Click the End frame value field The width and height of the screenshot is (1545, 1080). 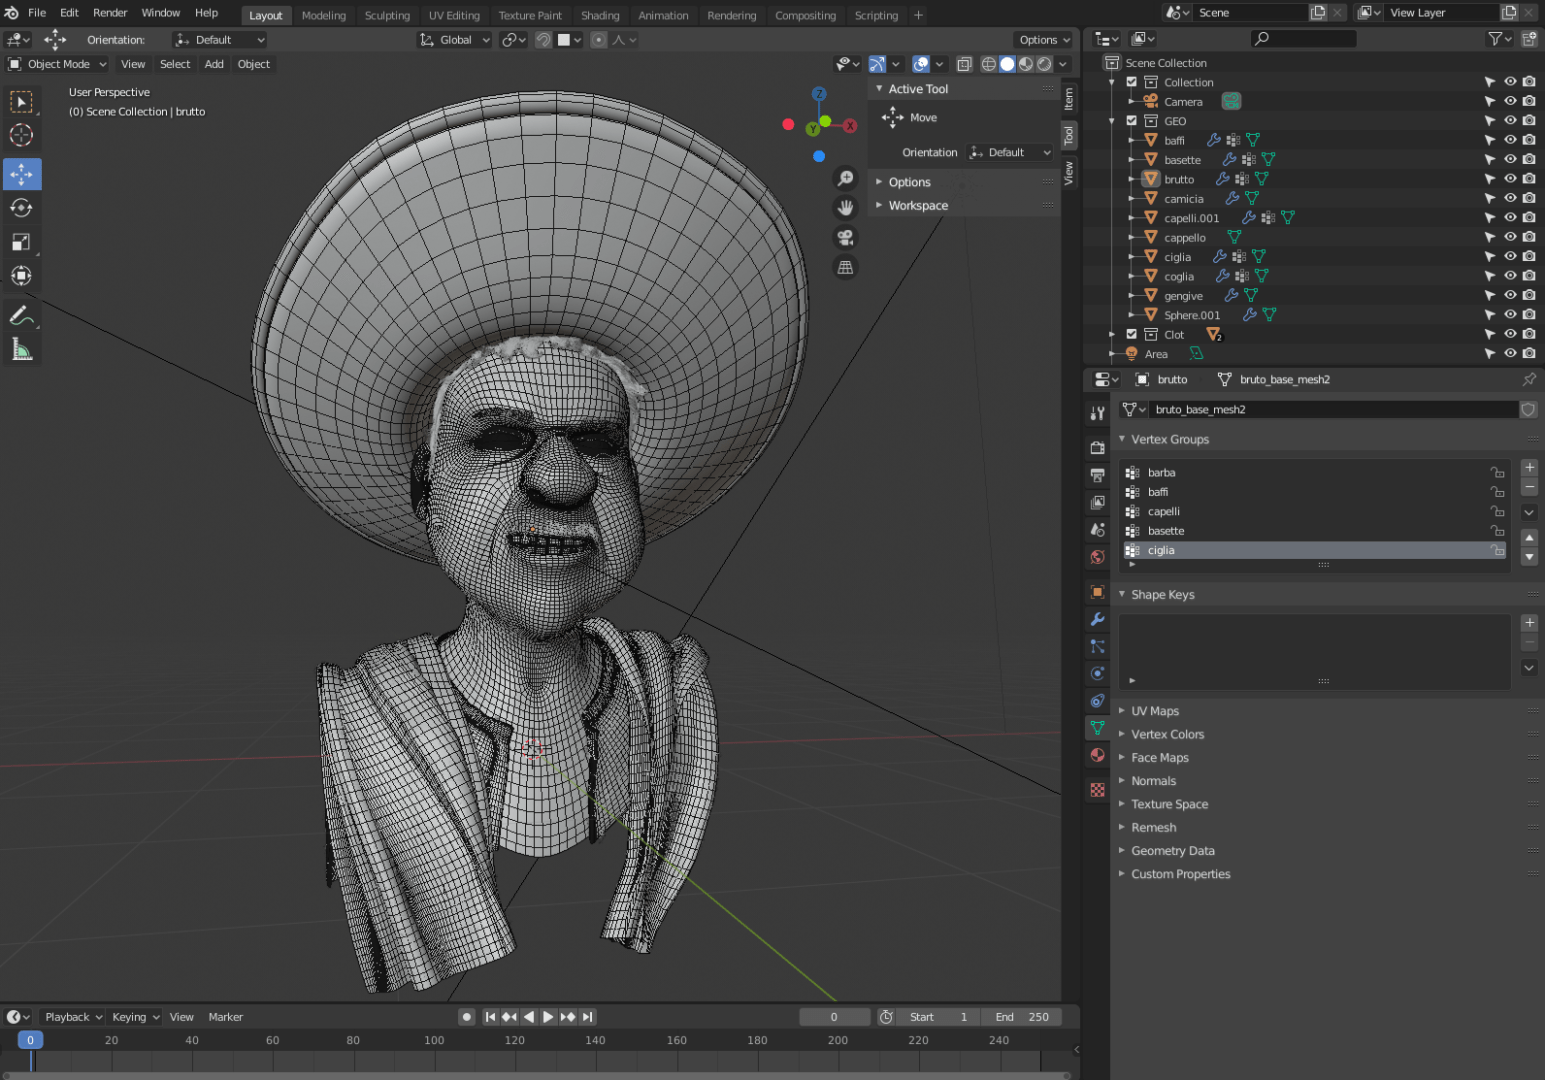point(1021,1017)
